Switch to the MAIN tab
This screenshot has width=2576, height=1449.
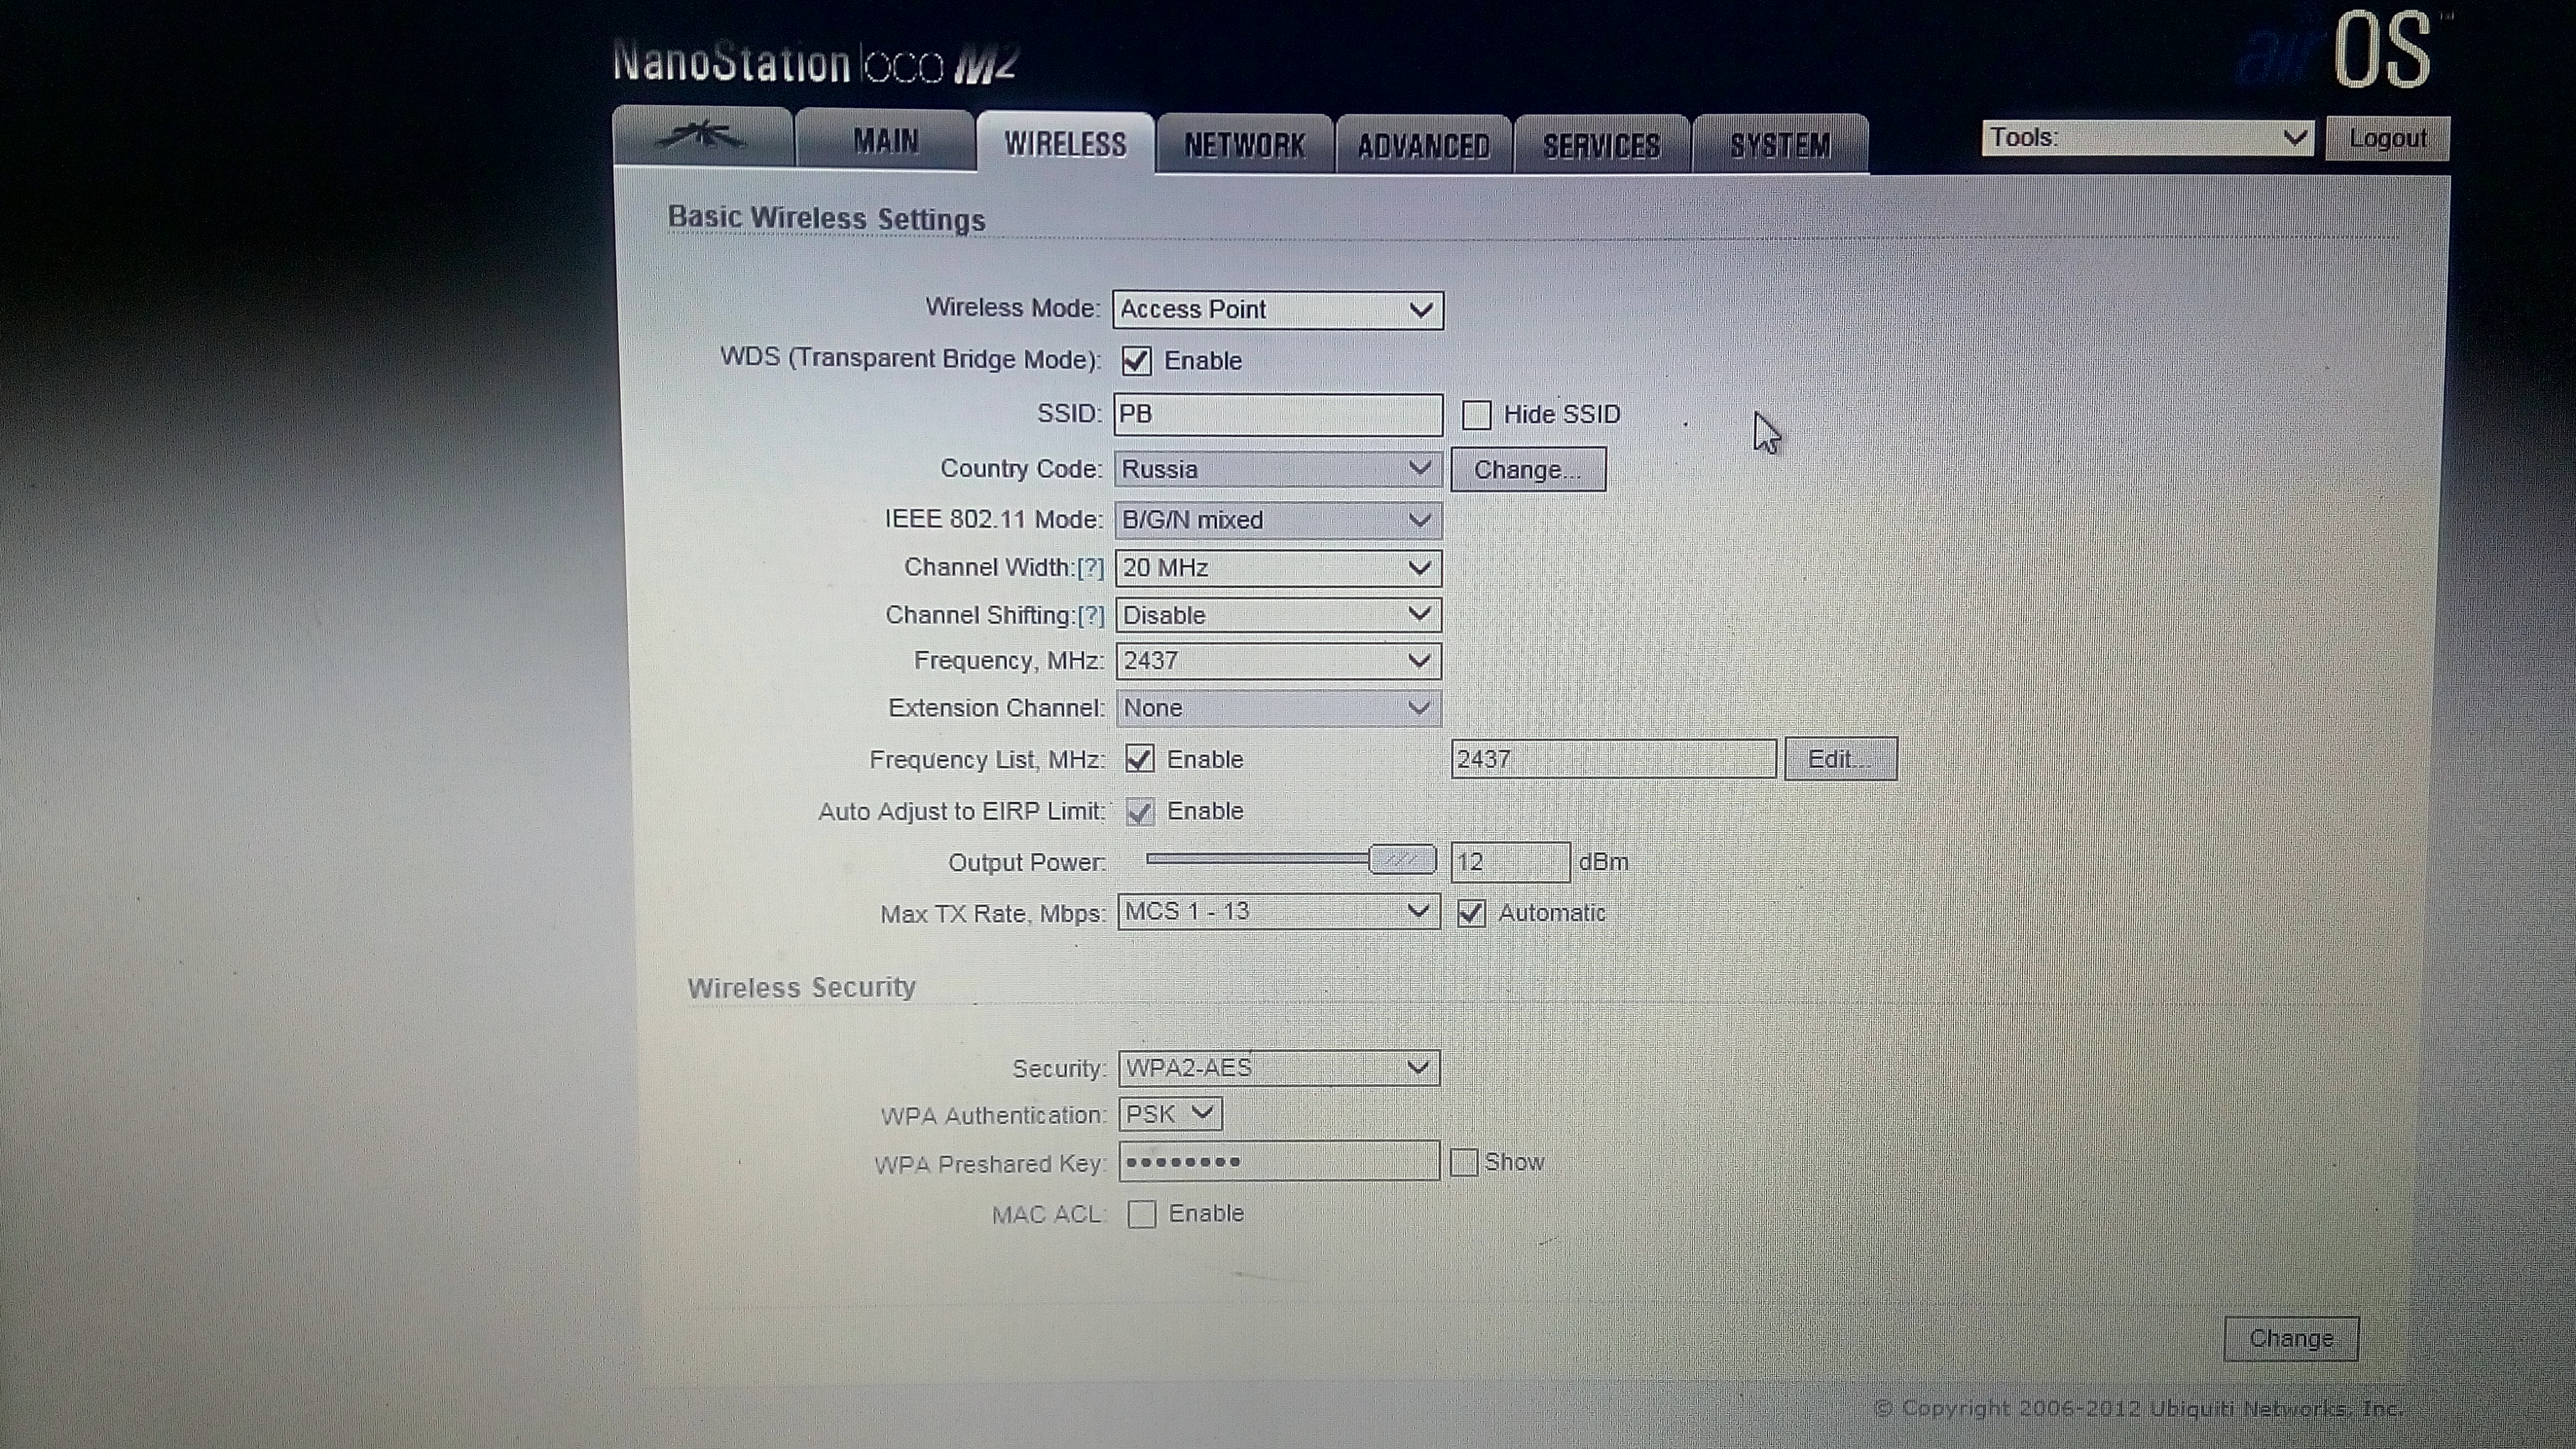tap(885, 141)
